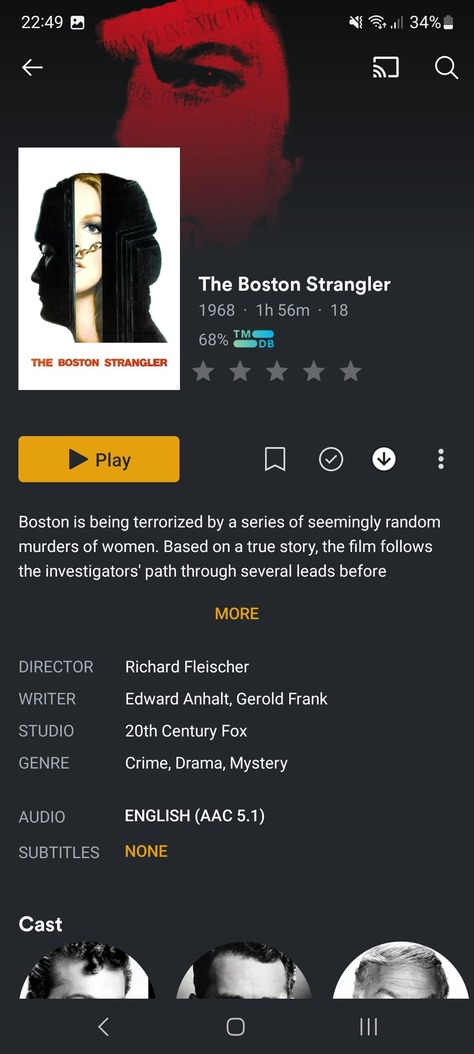Screen dimensions: 474x1054
Task: Give the movie one star
Action: click(x=204, y=371)
